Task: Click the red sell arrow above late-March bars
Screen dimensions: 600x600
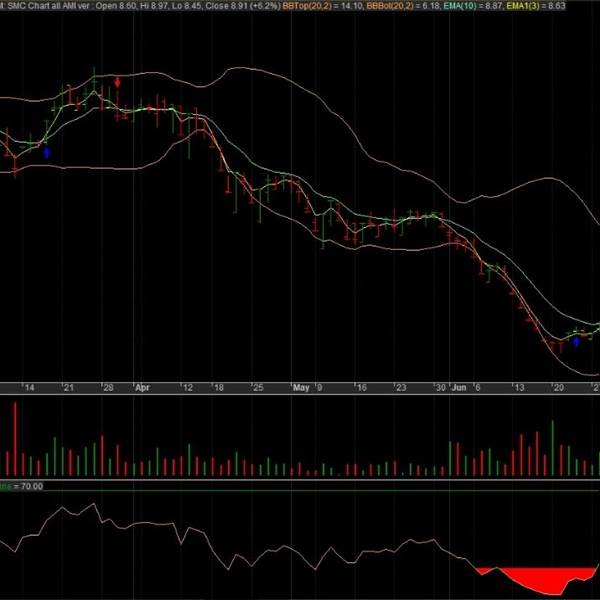Action: (117, 82)
